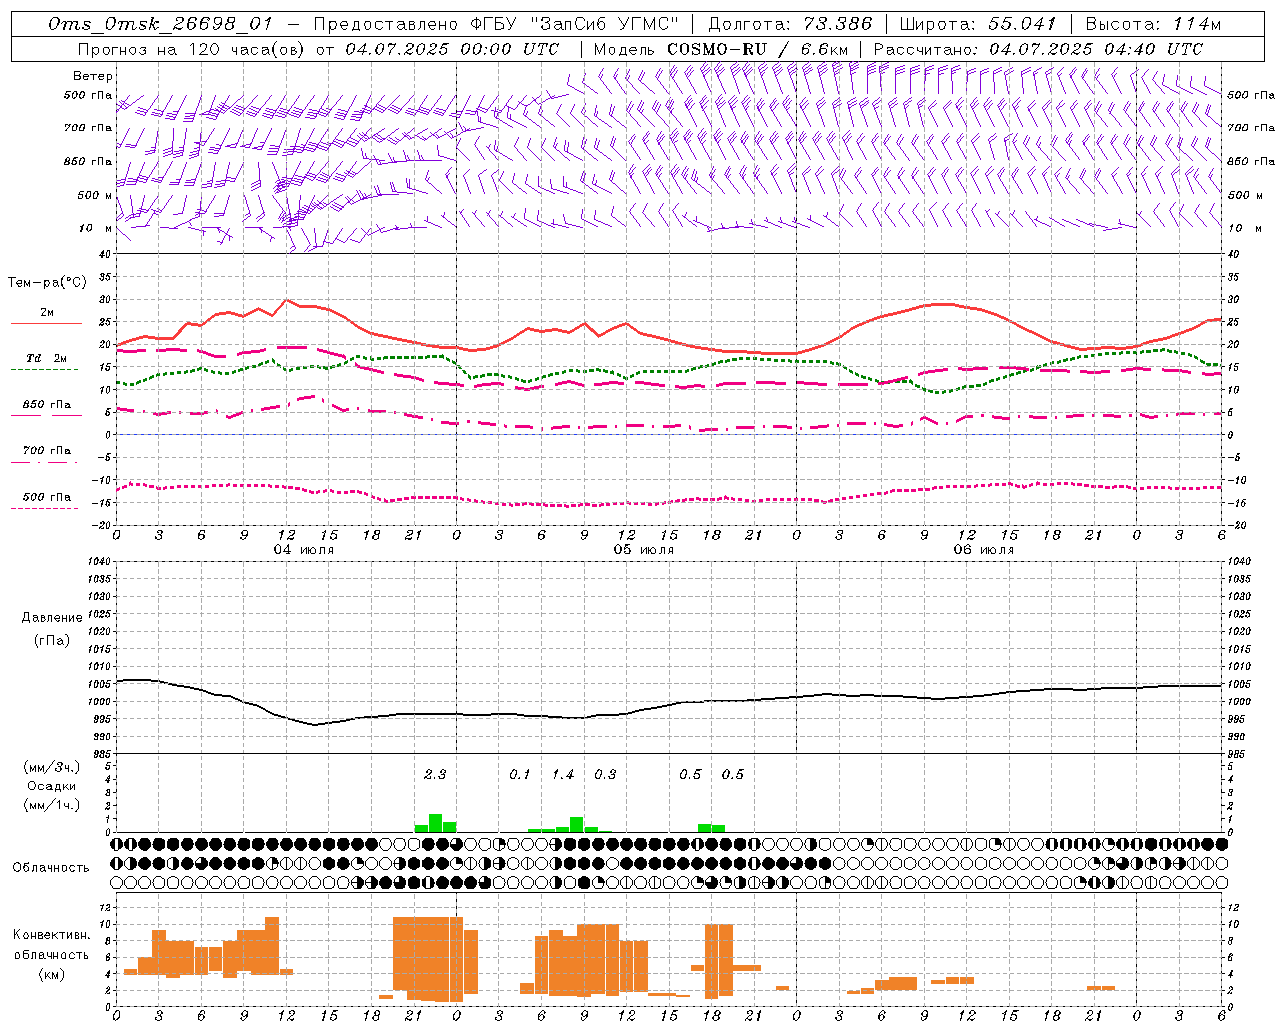Click the "(мм/1ч.)" precipitation unit label
1280x1024 pixels.
[52, 805]
